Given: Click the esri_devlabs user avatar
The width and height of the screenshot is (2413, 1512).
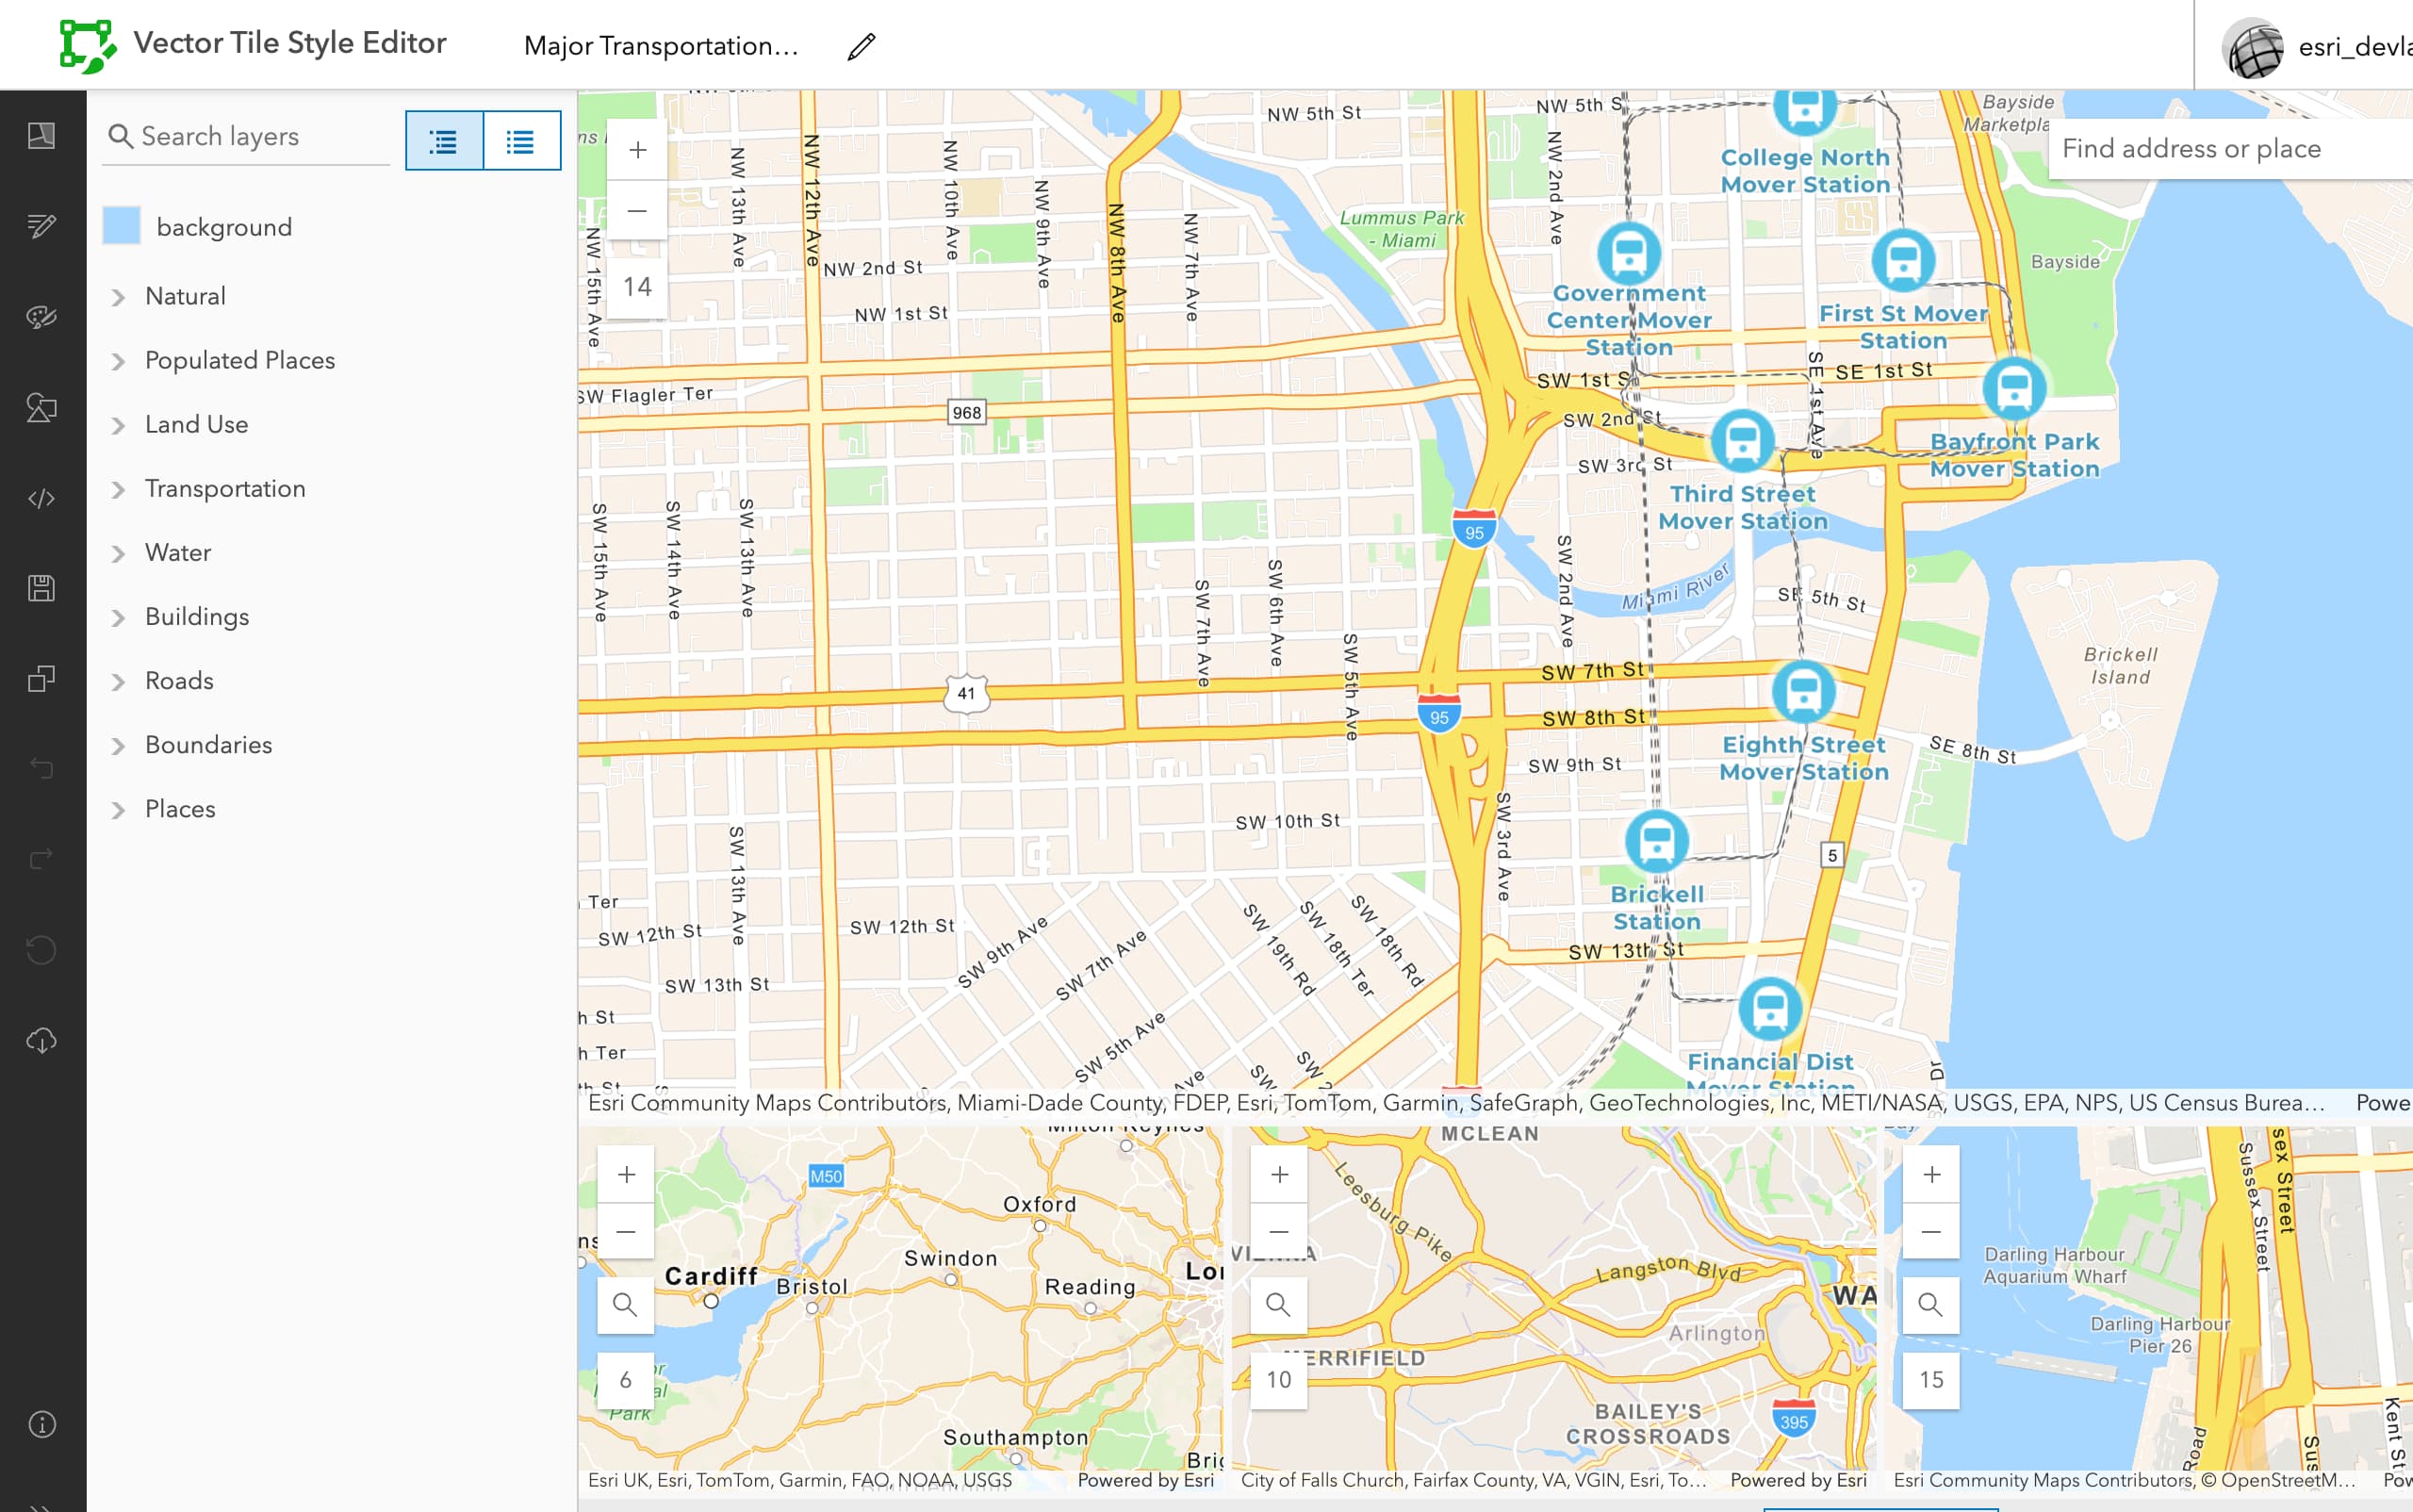Looking at the screenshot, I should tap(2252, 48).
